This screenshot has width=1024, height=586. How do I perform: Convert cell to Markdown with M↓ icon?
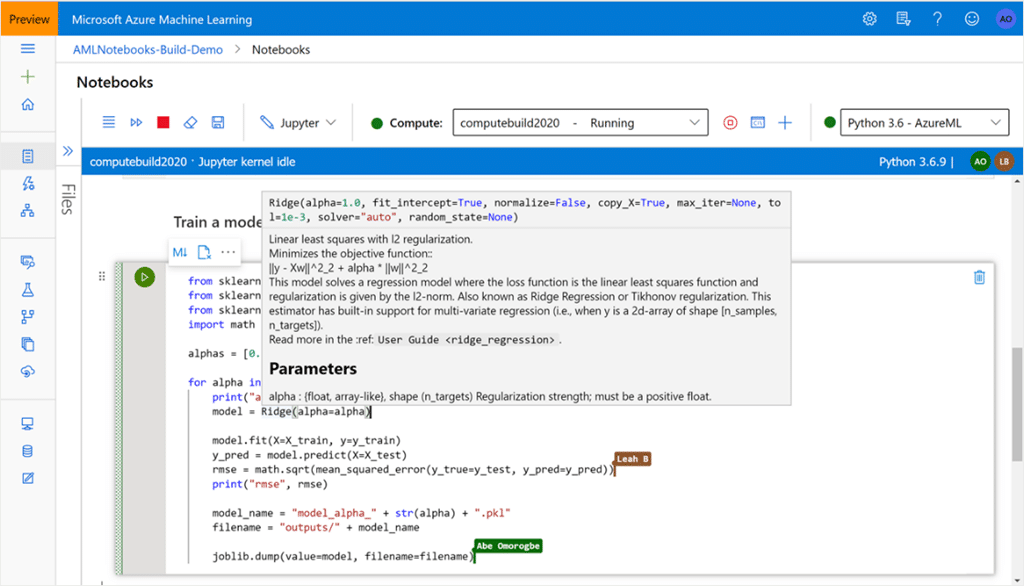(x=180, y=252)
